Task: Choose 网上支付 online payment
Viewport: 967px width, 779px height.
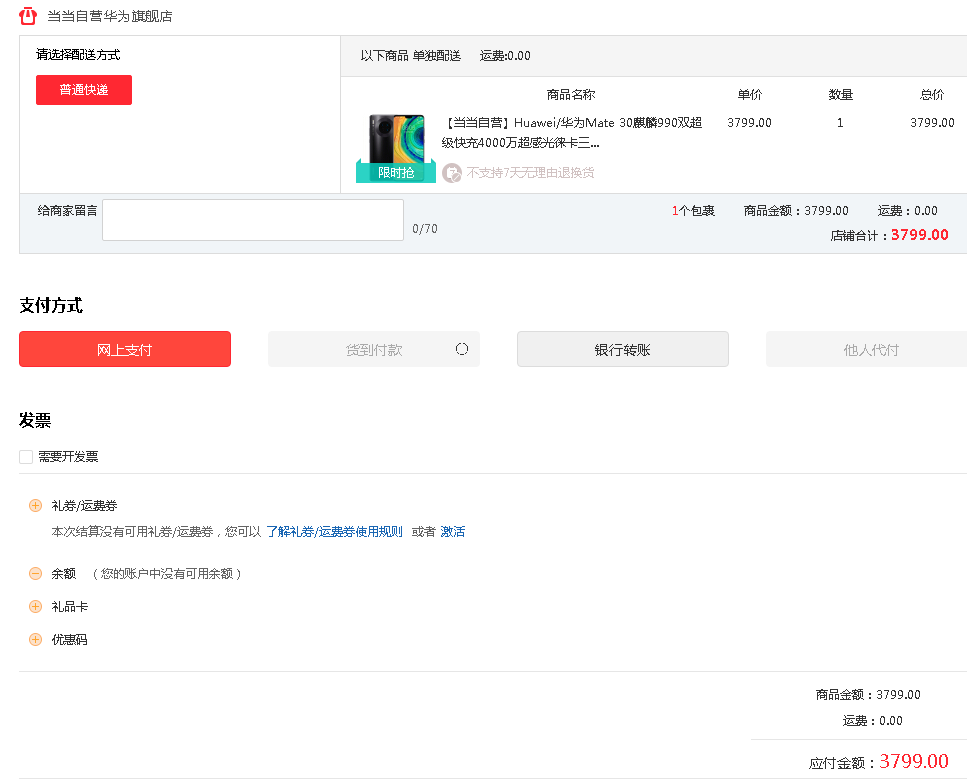Action: [x=125, y=349]
